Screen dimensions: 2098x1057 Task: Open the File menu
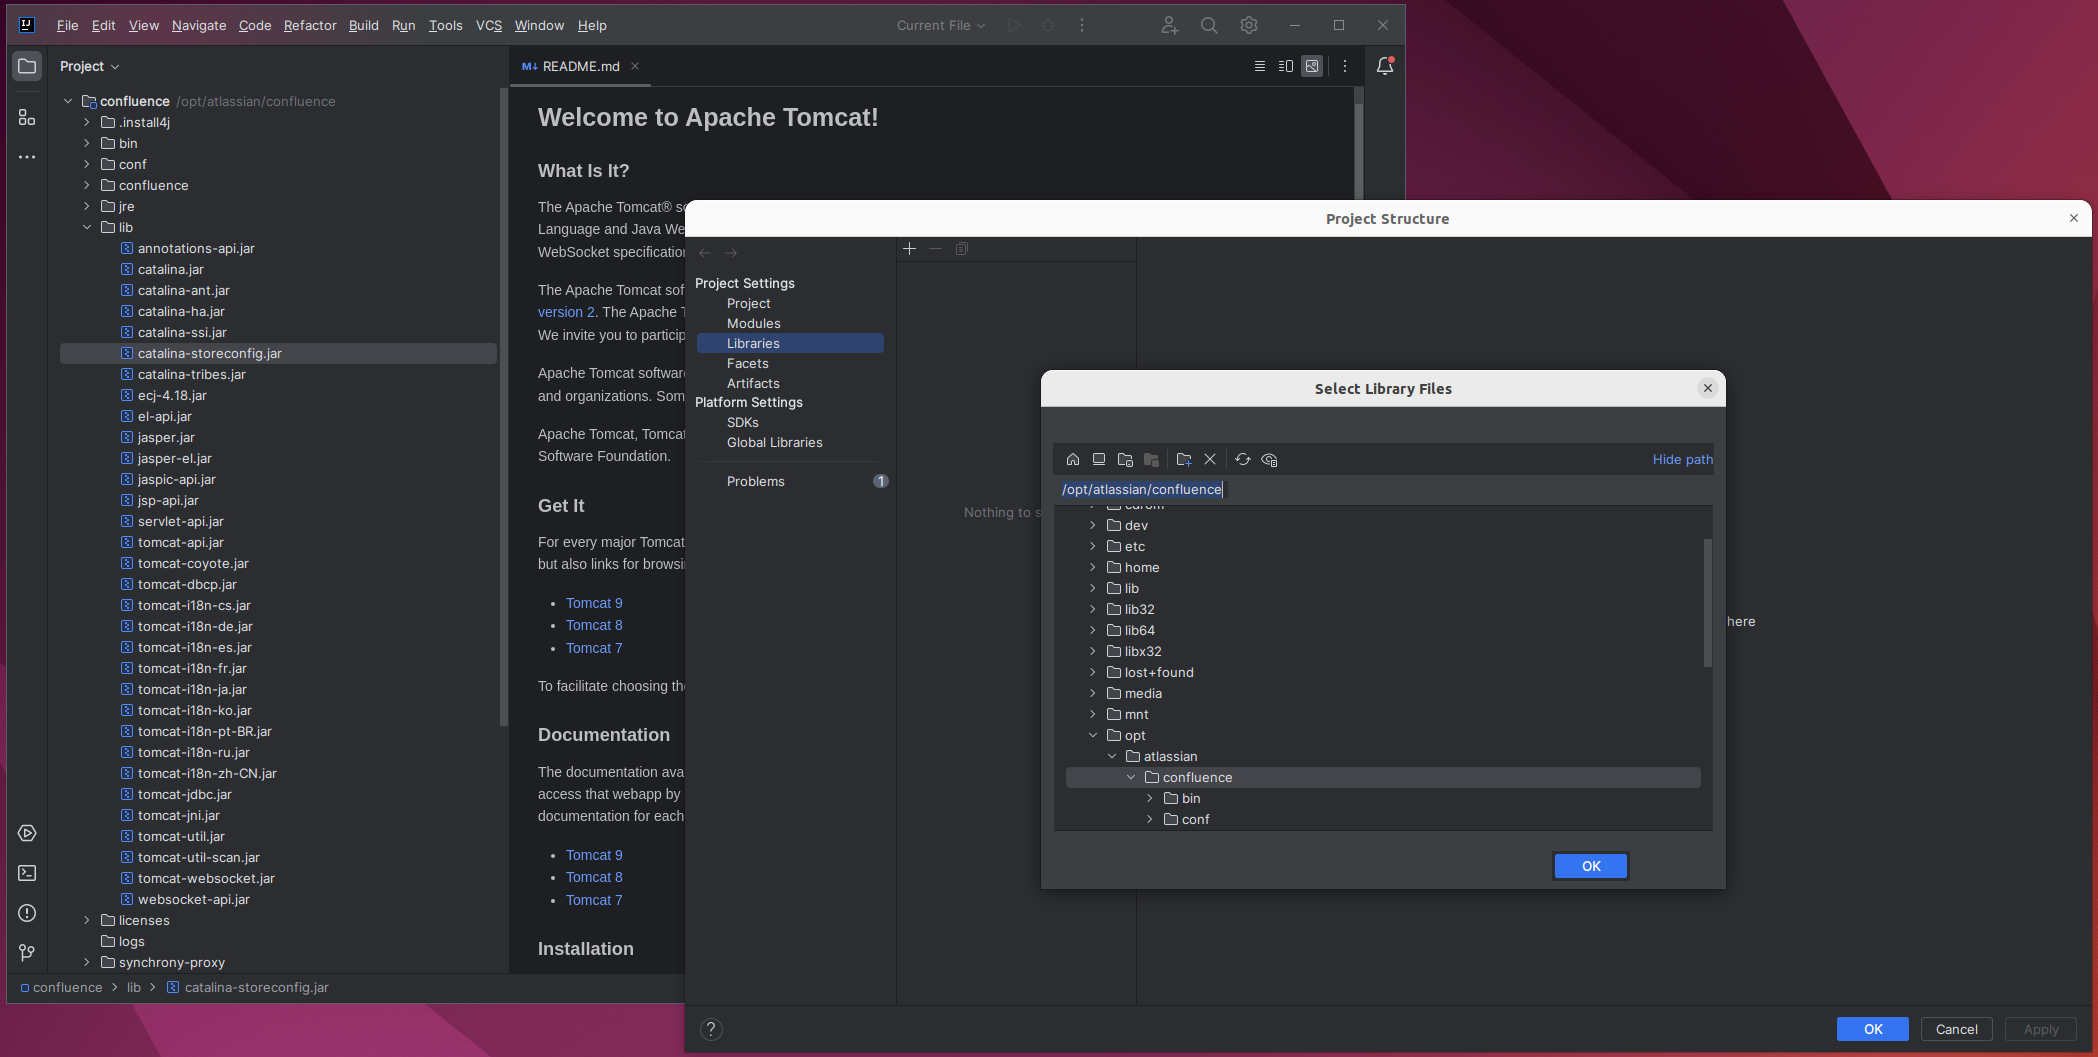pyautogui.click(x=67, y=25)
